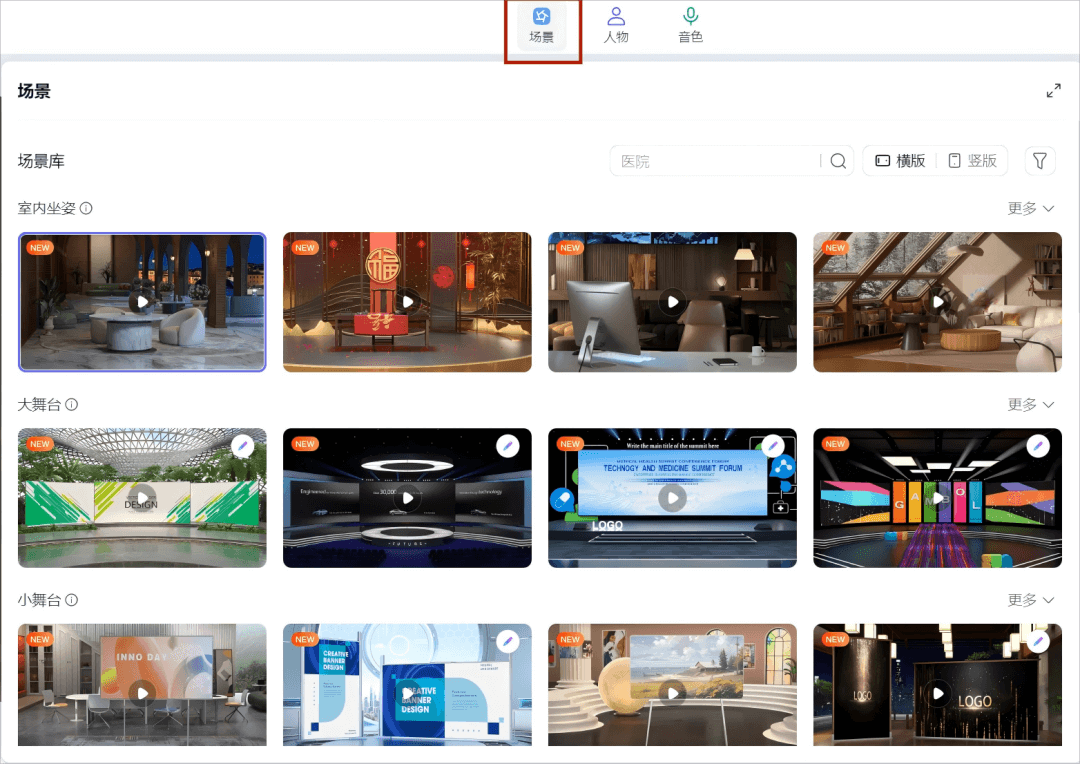Switch to 竖版 portrait orientation

click(x=972, y=161)
